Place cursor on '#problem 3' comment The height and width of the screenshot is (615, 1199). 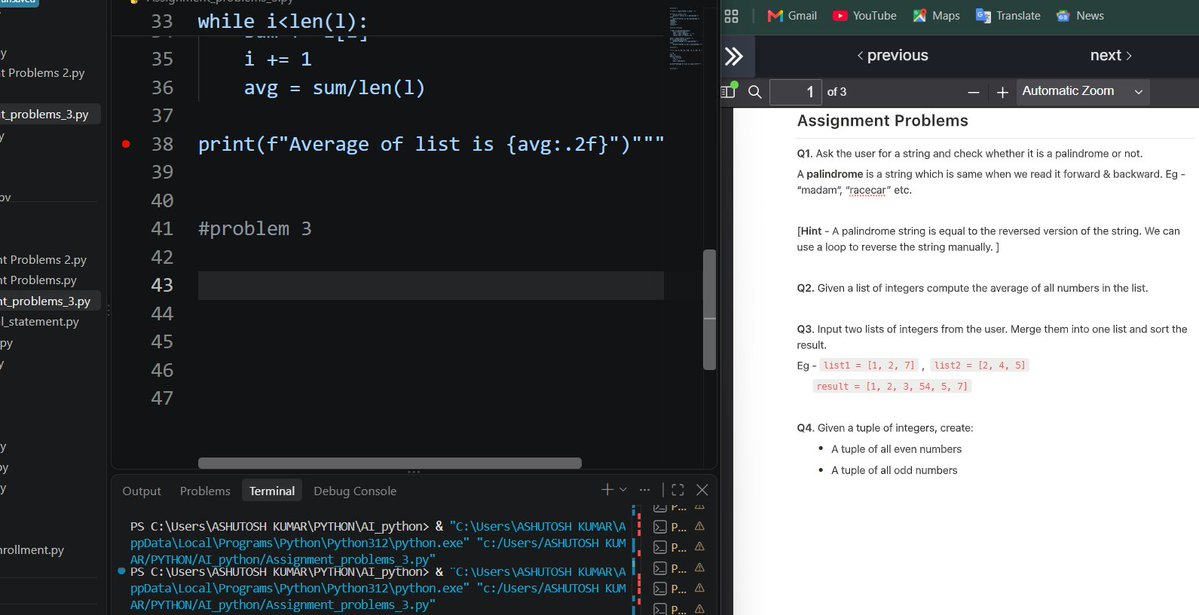[x=255, y=229]
